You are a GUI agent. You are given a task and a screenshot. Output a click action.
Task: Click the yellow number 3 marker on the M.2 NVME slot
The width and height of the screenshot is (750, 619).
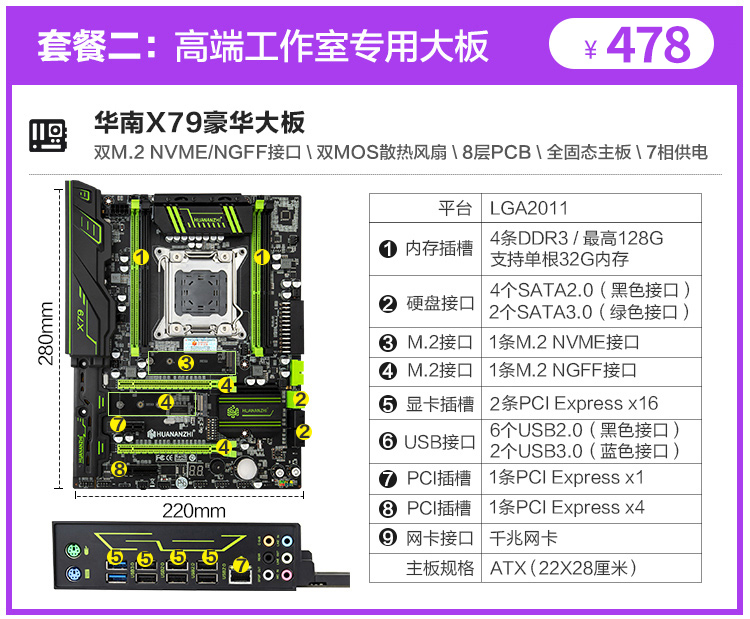coord(186,363)
